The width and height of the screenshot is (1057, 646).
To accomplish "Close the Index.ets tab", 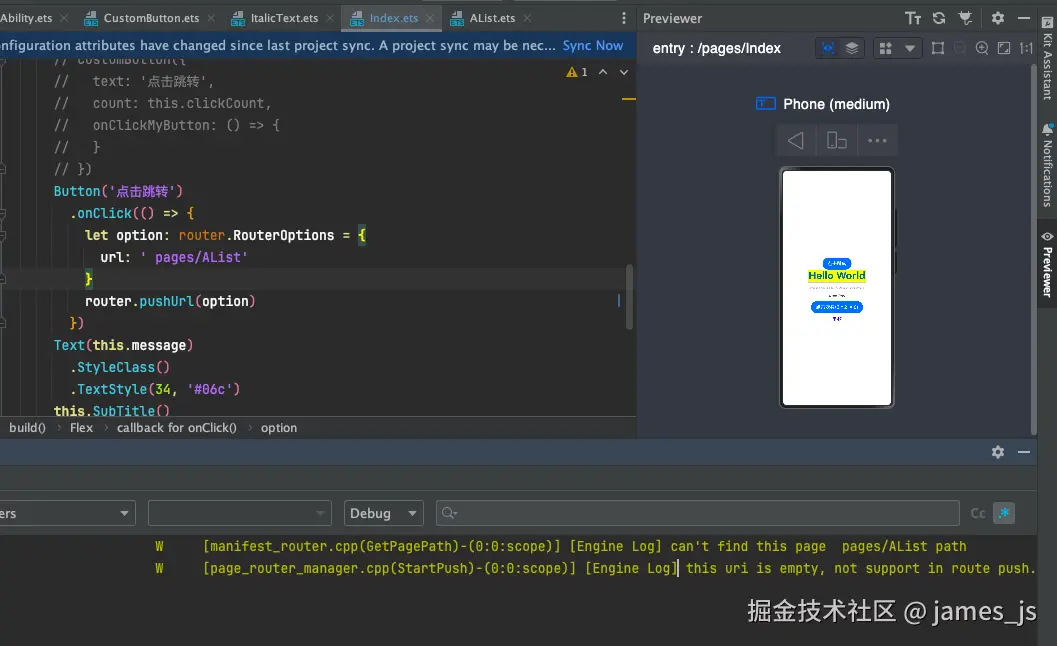I will (430, 18).
